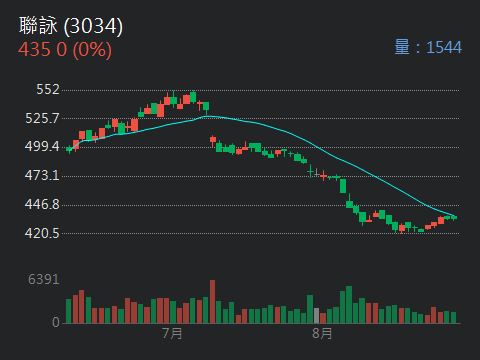This screenshot has width=480, height=360.
Task: Click the 525.7 price axis label
Action: point(42,118)
